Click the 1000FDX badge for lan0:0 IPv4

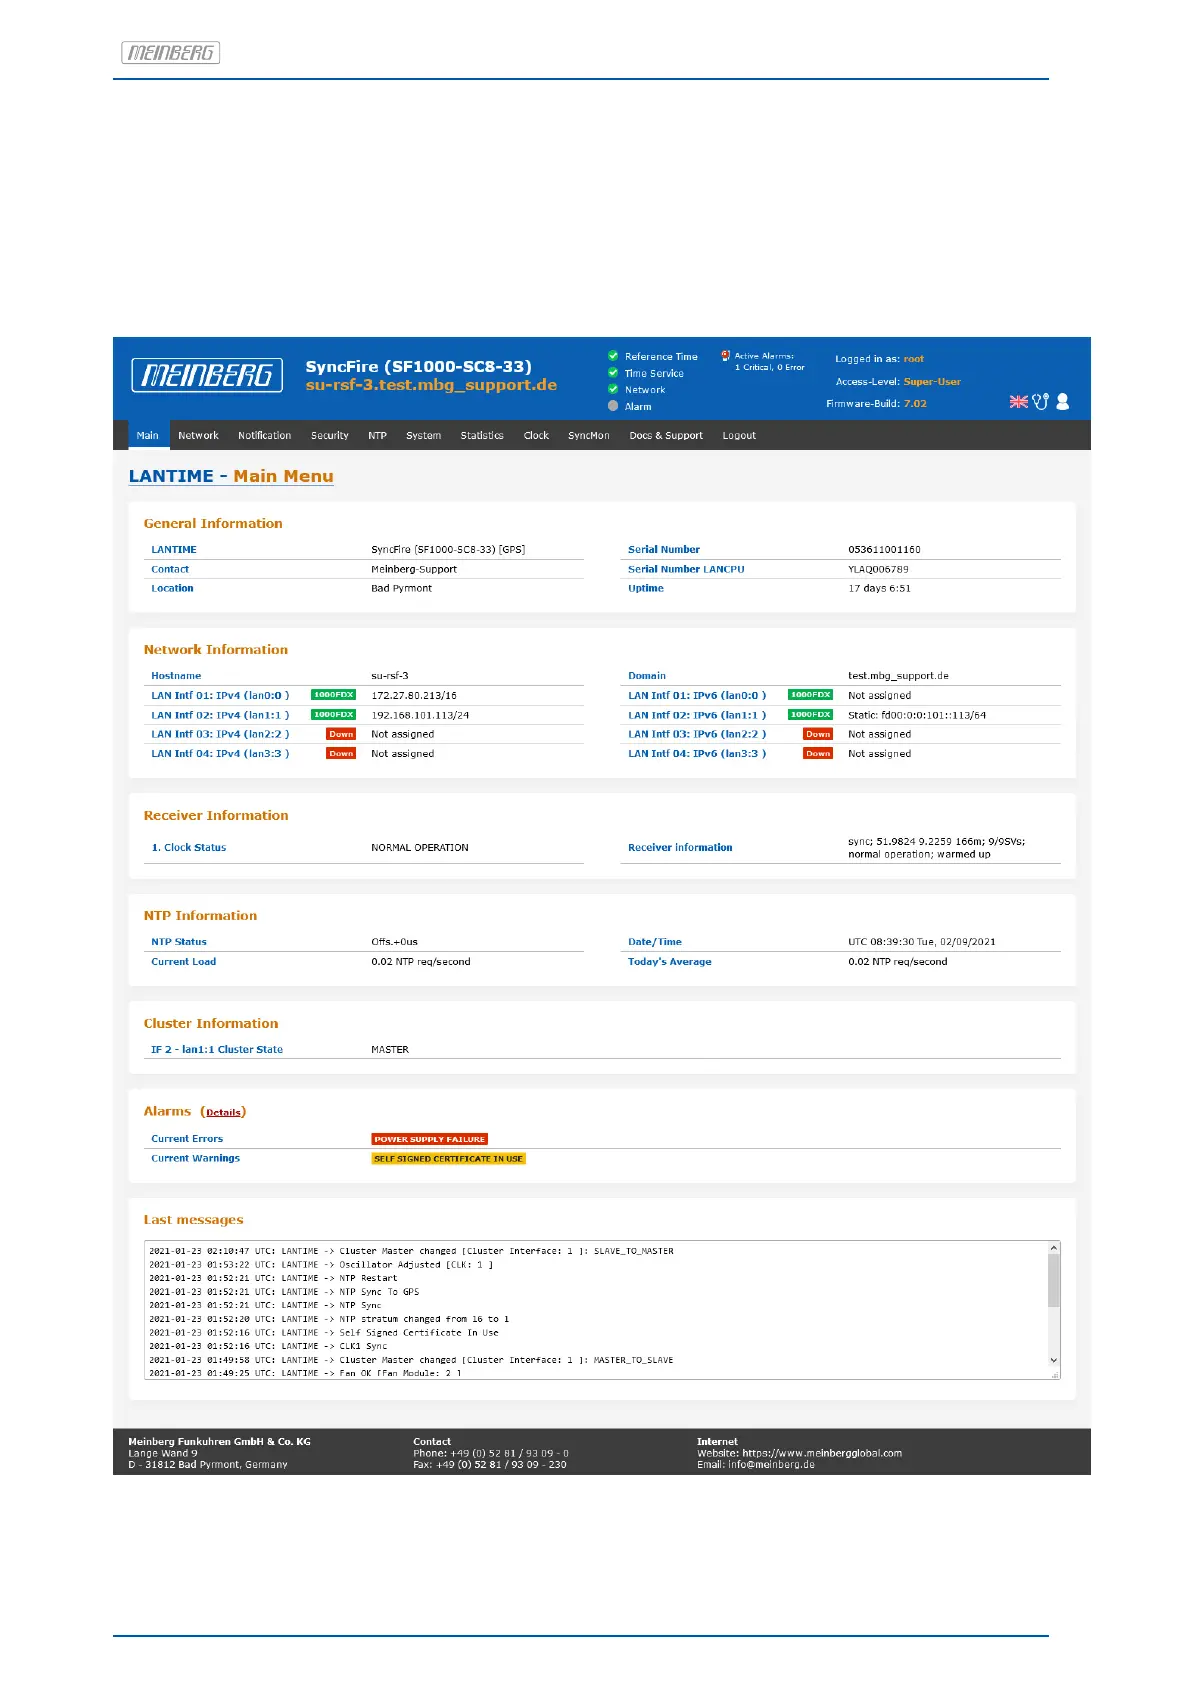(x=333, y=695)
